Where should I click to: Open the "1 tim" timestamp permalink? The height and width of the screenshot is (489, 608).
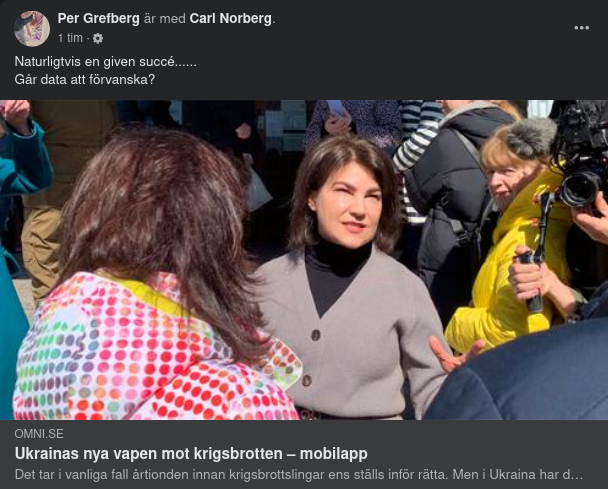pos(70,38)
